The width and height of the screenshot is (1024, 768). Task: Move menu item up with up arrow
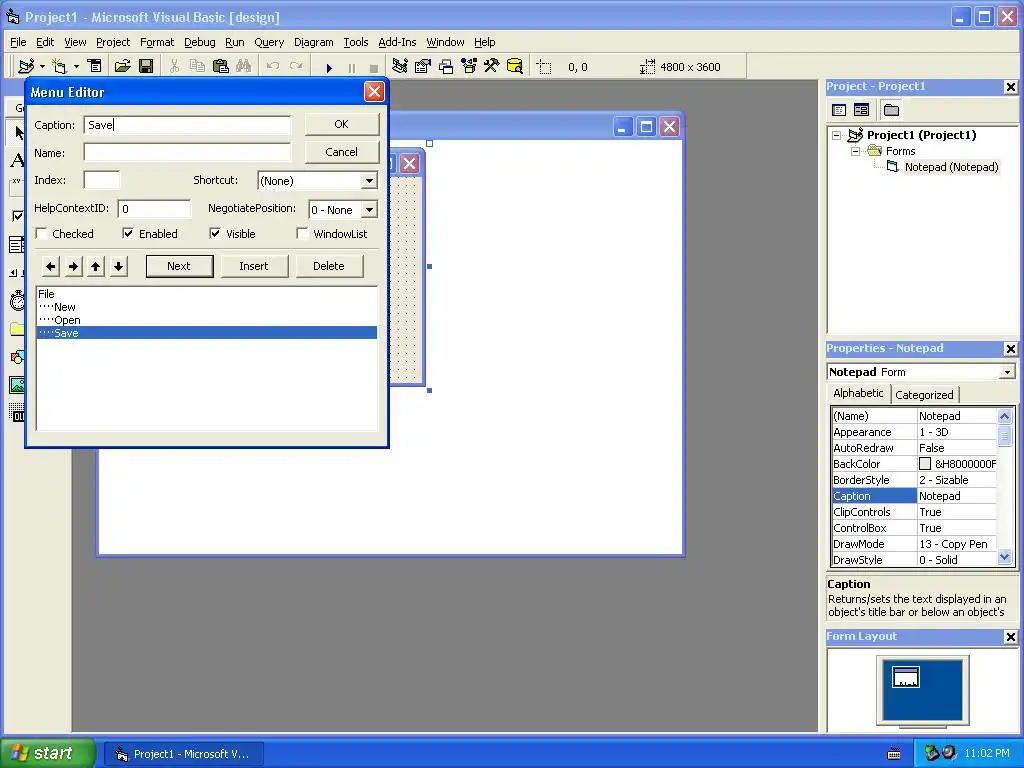96,266
